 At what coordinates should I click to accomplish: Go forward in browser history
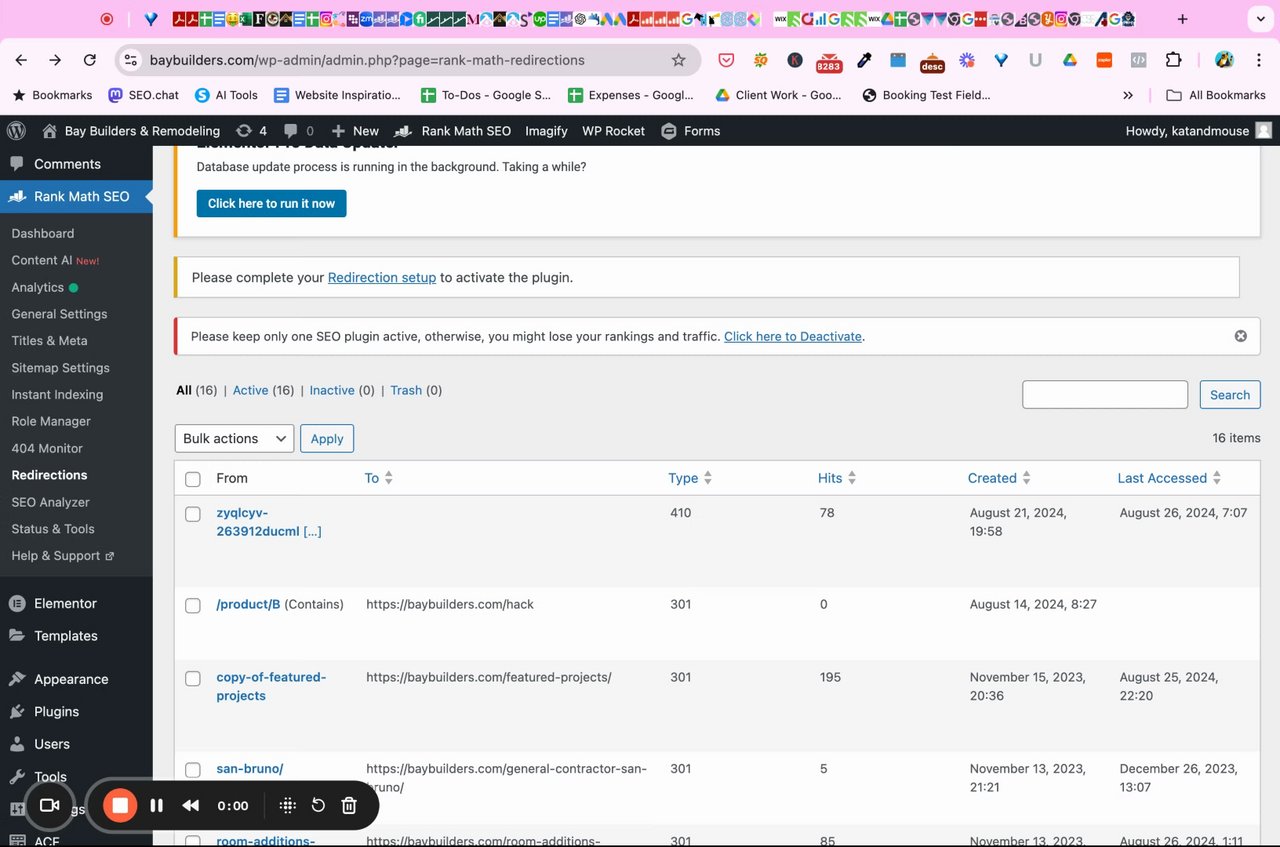pyautogui.click(x=55, y=60)
